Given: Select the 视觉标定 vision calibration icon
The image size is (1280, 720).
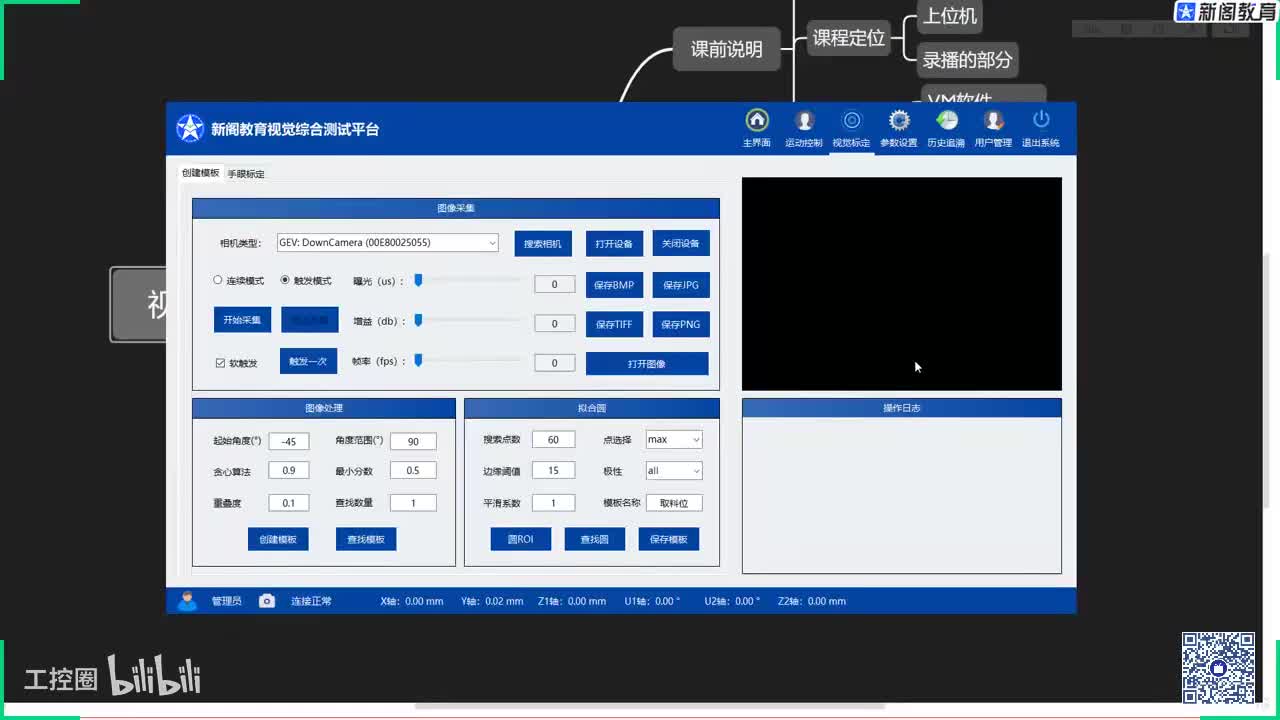Looking at the screenshot, I should tap(851, 121).
